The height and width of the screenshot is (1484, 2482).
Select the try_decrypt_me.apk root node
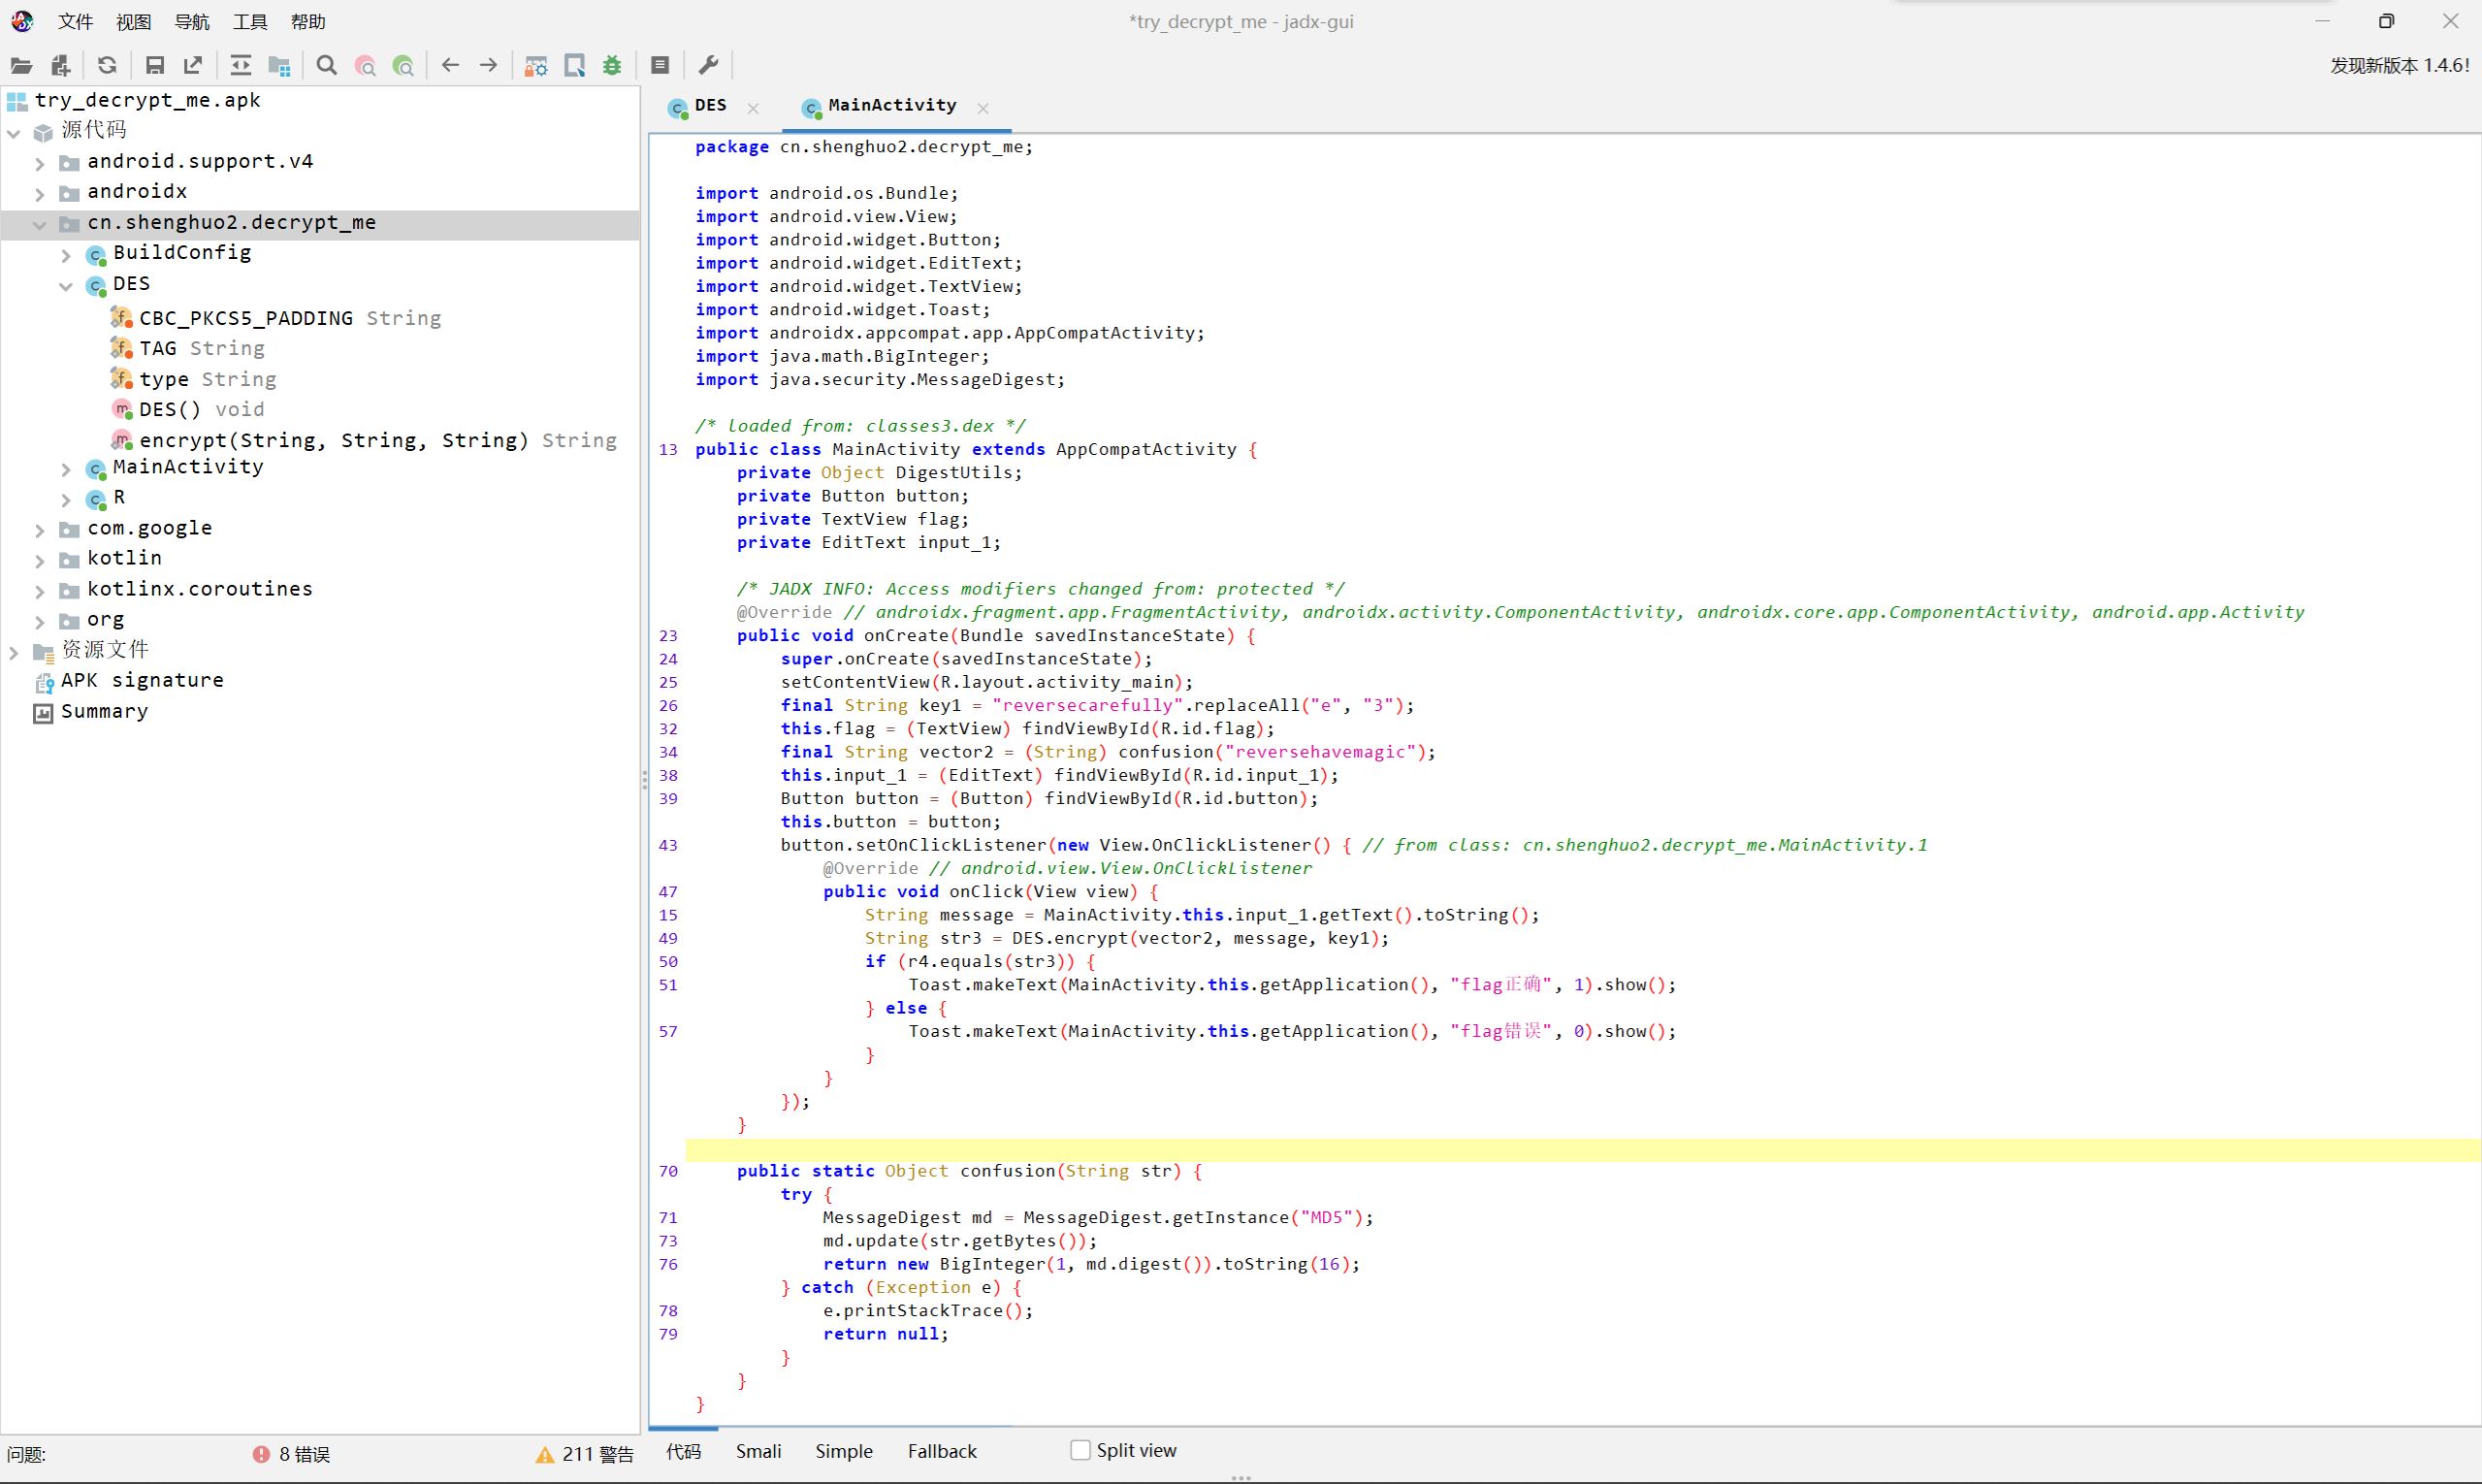coord(147,100)
